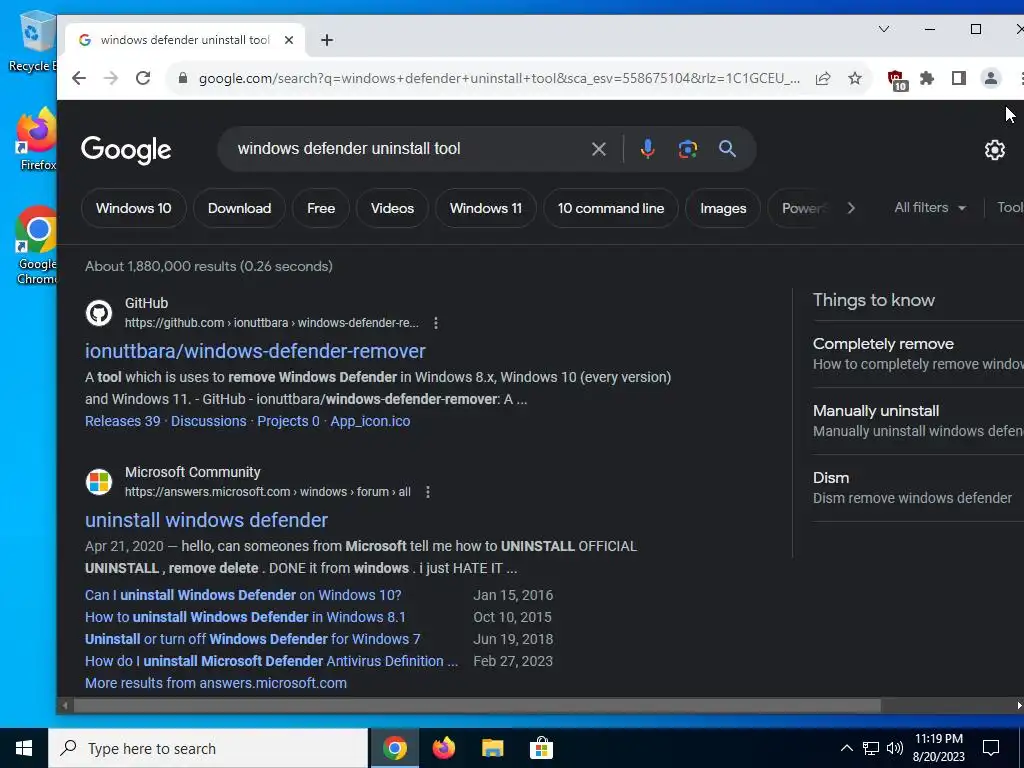This screenshot has width=1024, height=768.
Task: Expand Completely remove in Things to know
Action: tap(918, 354)
